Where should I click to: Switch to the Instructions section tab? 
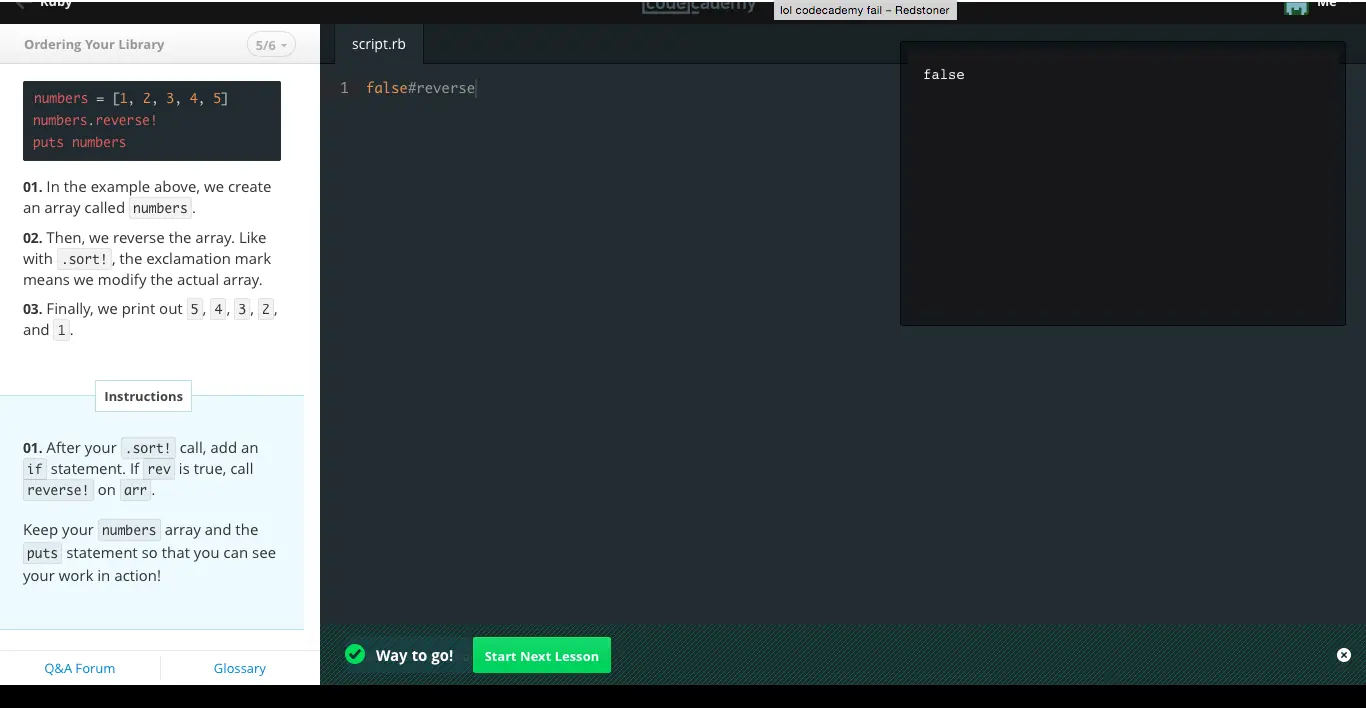(143, 396)
